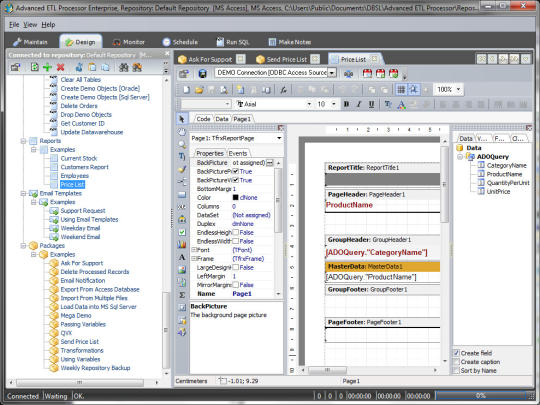
Task: Toggle EndlessHeight checkbox
Action: 236,232
